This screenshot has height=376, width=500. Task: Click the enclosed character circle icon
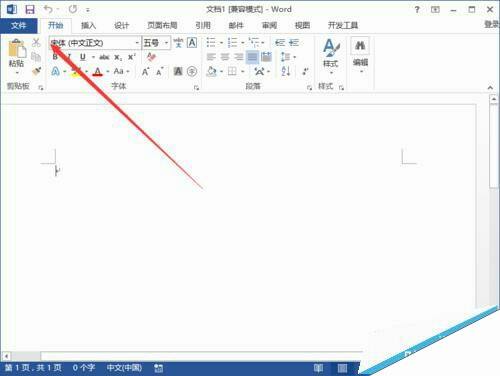(x=192, y=71)
